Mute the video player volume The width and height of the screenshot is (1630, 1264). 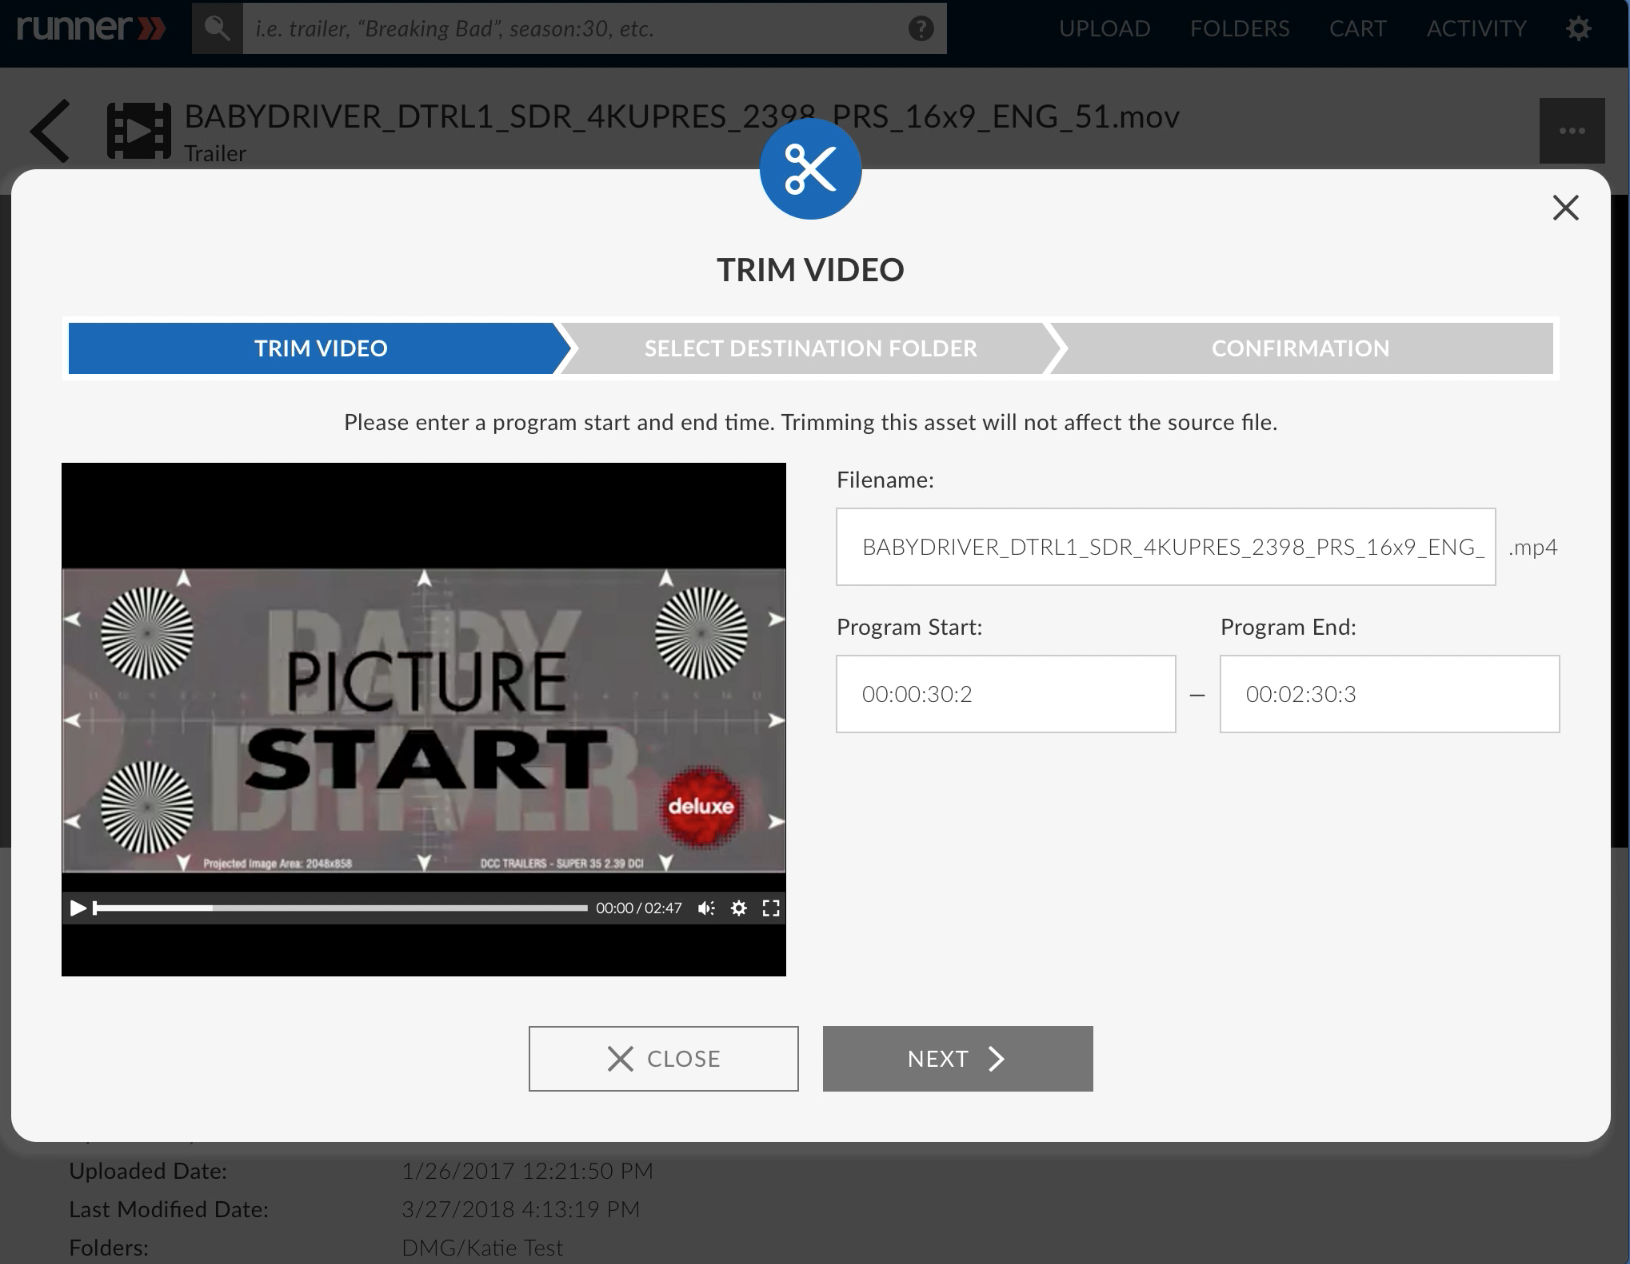[x=706, y=908]
